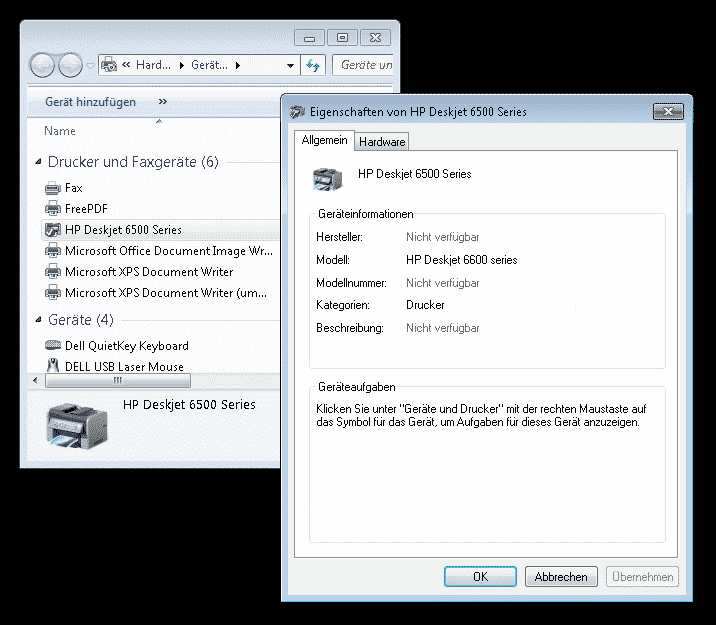716x625 pixels.
Task: Click HP Deskjet 6500 Series details pane title
Action: tap(189, 404)
